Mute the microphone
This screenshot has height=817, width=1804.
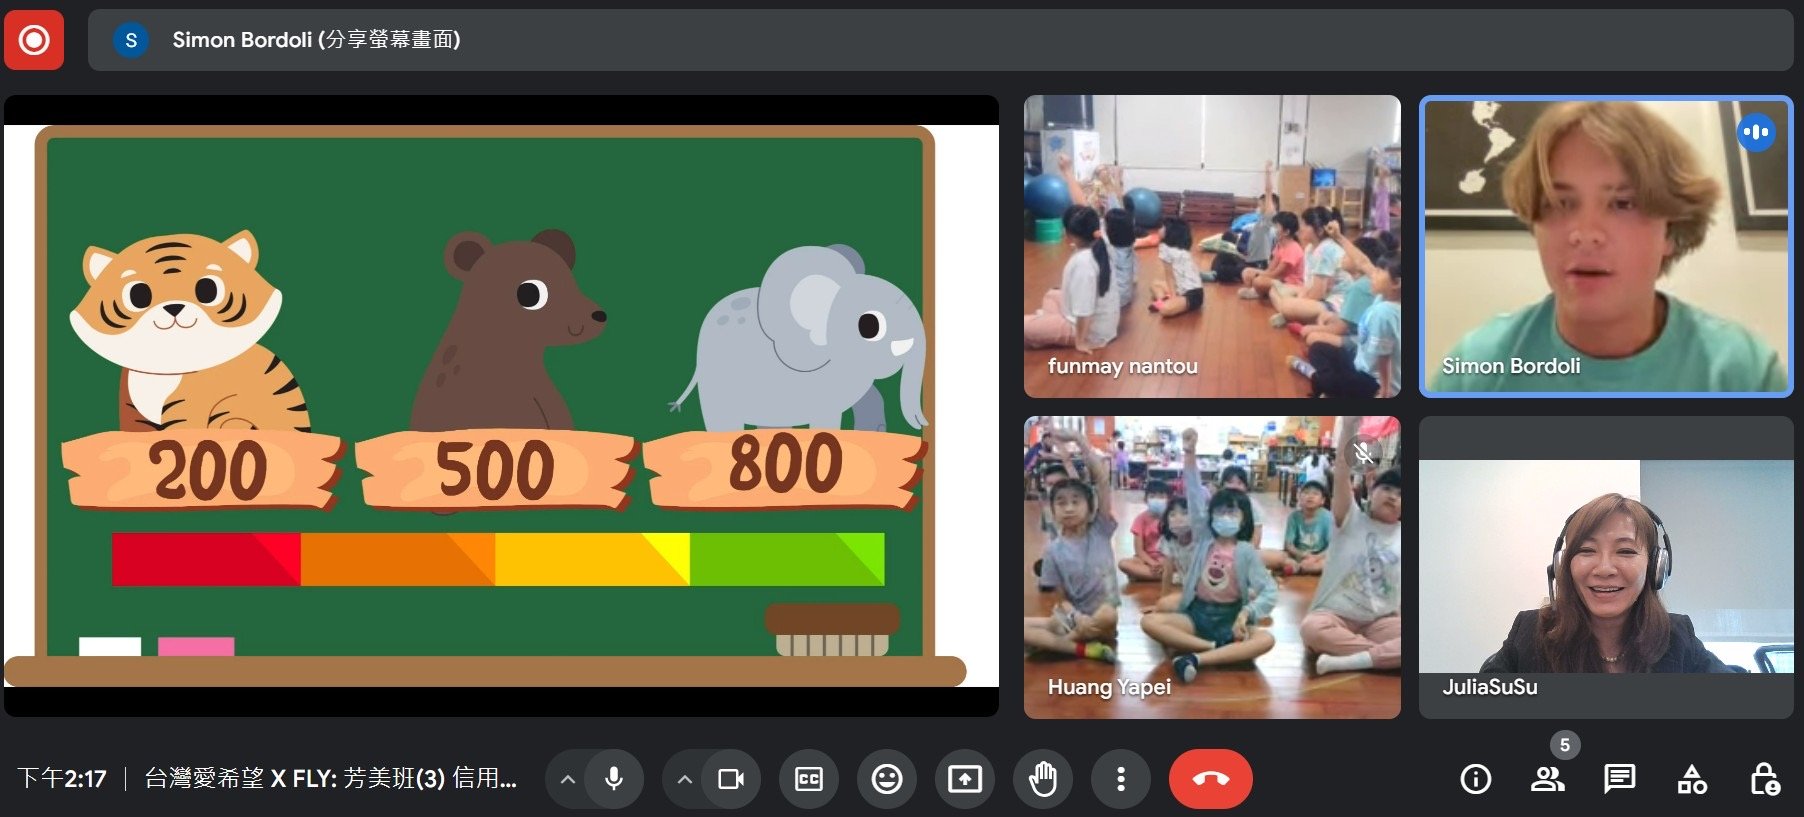[x=614, y=779]
